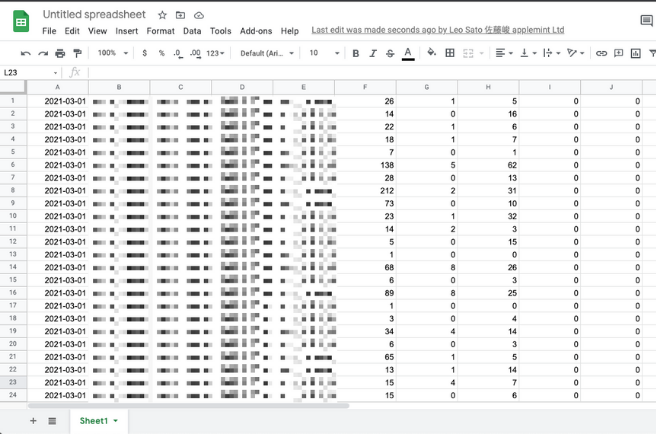
Task: Click cell with value 62
Action: click(488, 165)
